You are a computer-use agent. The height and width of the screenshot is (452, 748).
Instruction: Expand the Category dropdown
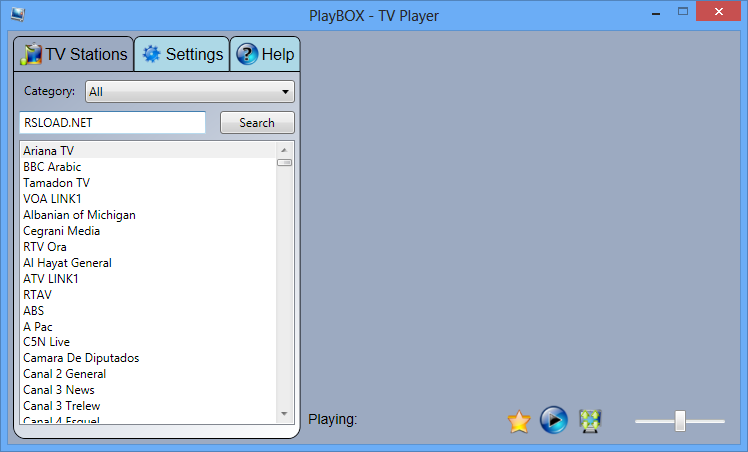(190, 92)
